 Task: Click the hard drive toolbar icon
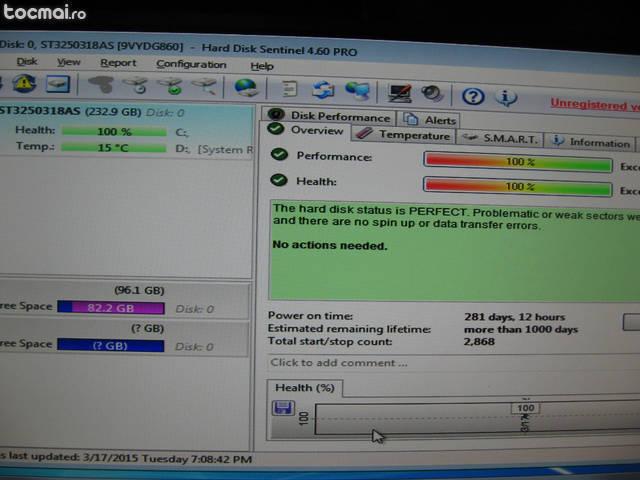(x=58, y=84)
